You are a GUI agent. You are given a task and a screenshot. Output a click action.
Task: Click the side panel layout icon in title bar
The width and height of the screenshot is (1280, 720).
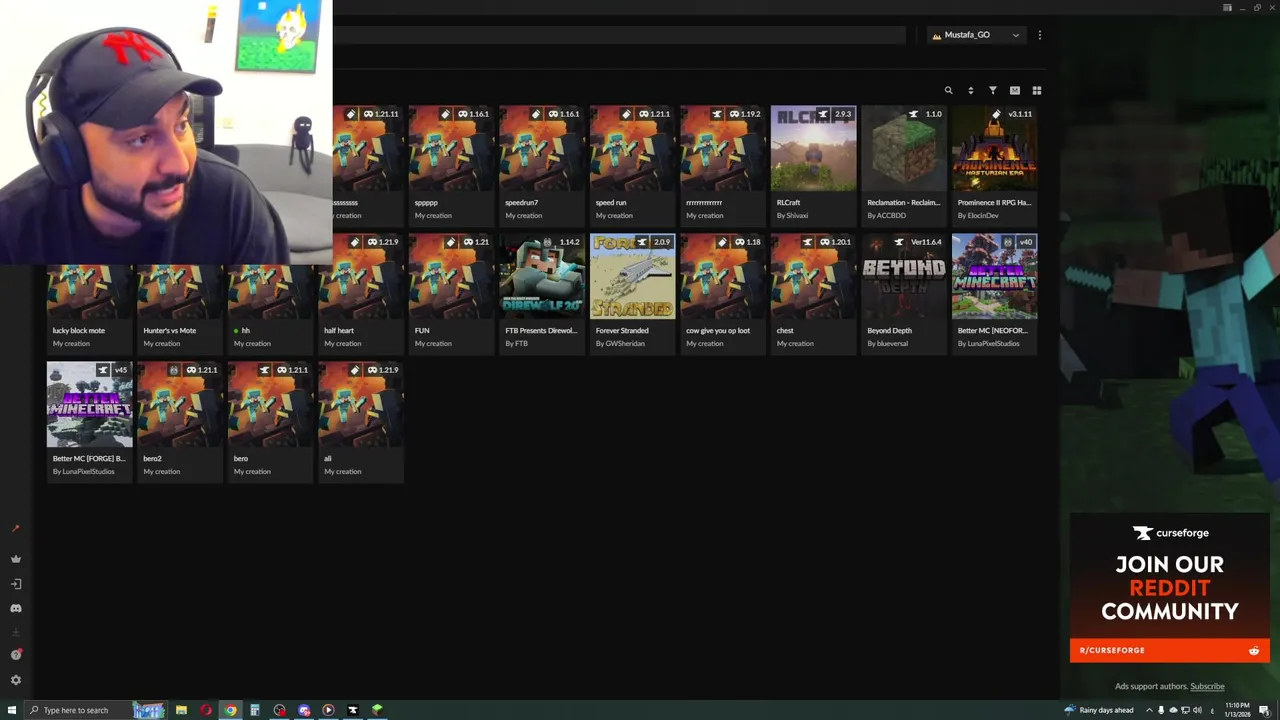[1227, 7]
